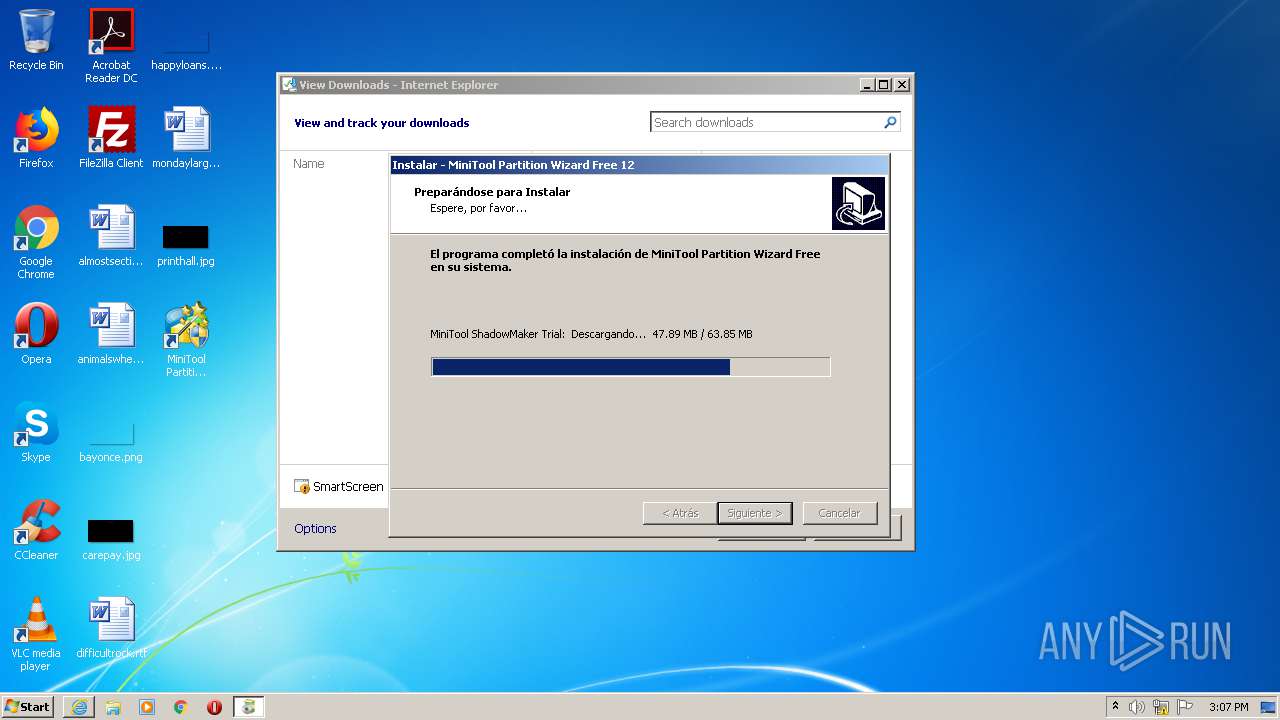Maximize the View Downloads window

coord(883,85)
